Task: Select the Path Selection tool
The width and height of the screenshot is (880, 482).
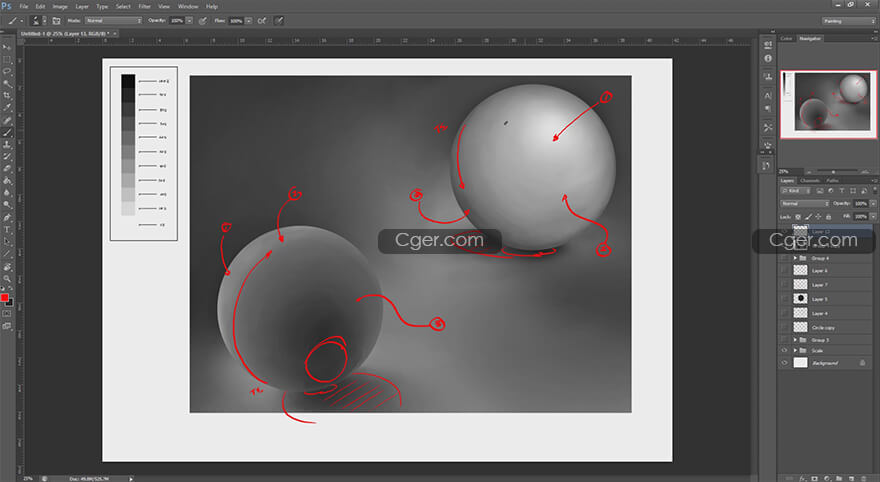Action: (x=7, y=241)
